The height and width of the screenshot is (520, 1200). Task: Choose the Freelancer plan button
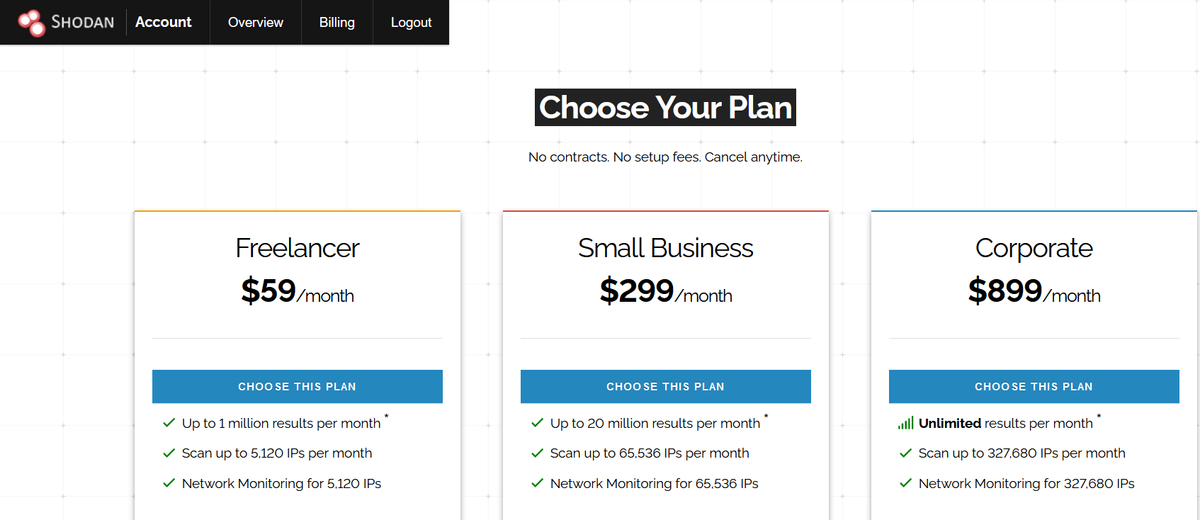297,386
